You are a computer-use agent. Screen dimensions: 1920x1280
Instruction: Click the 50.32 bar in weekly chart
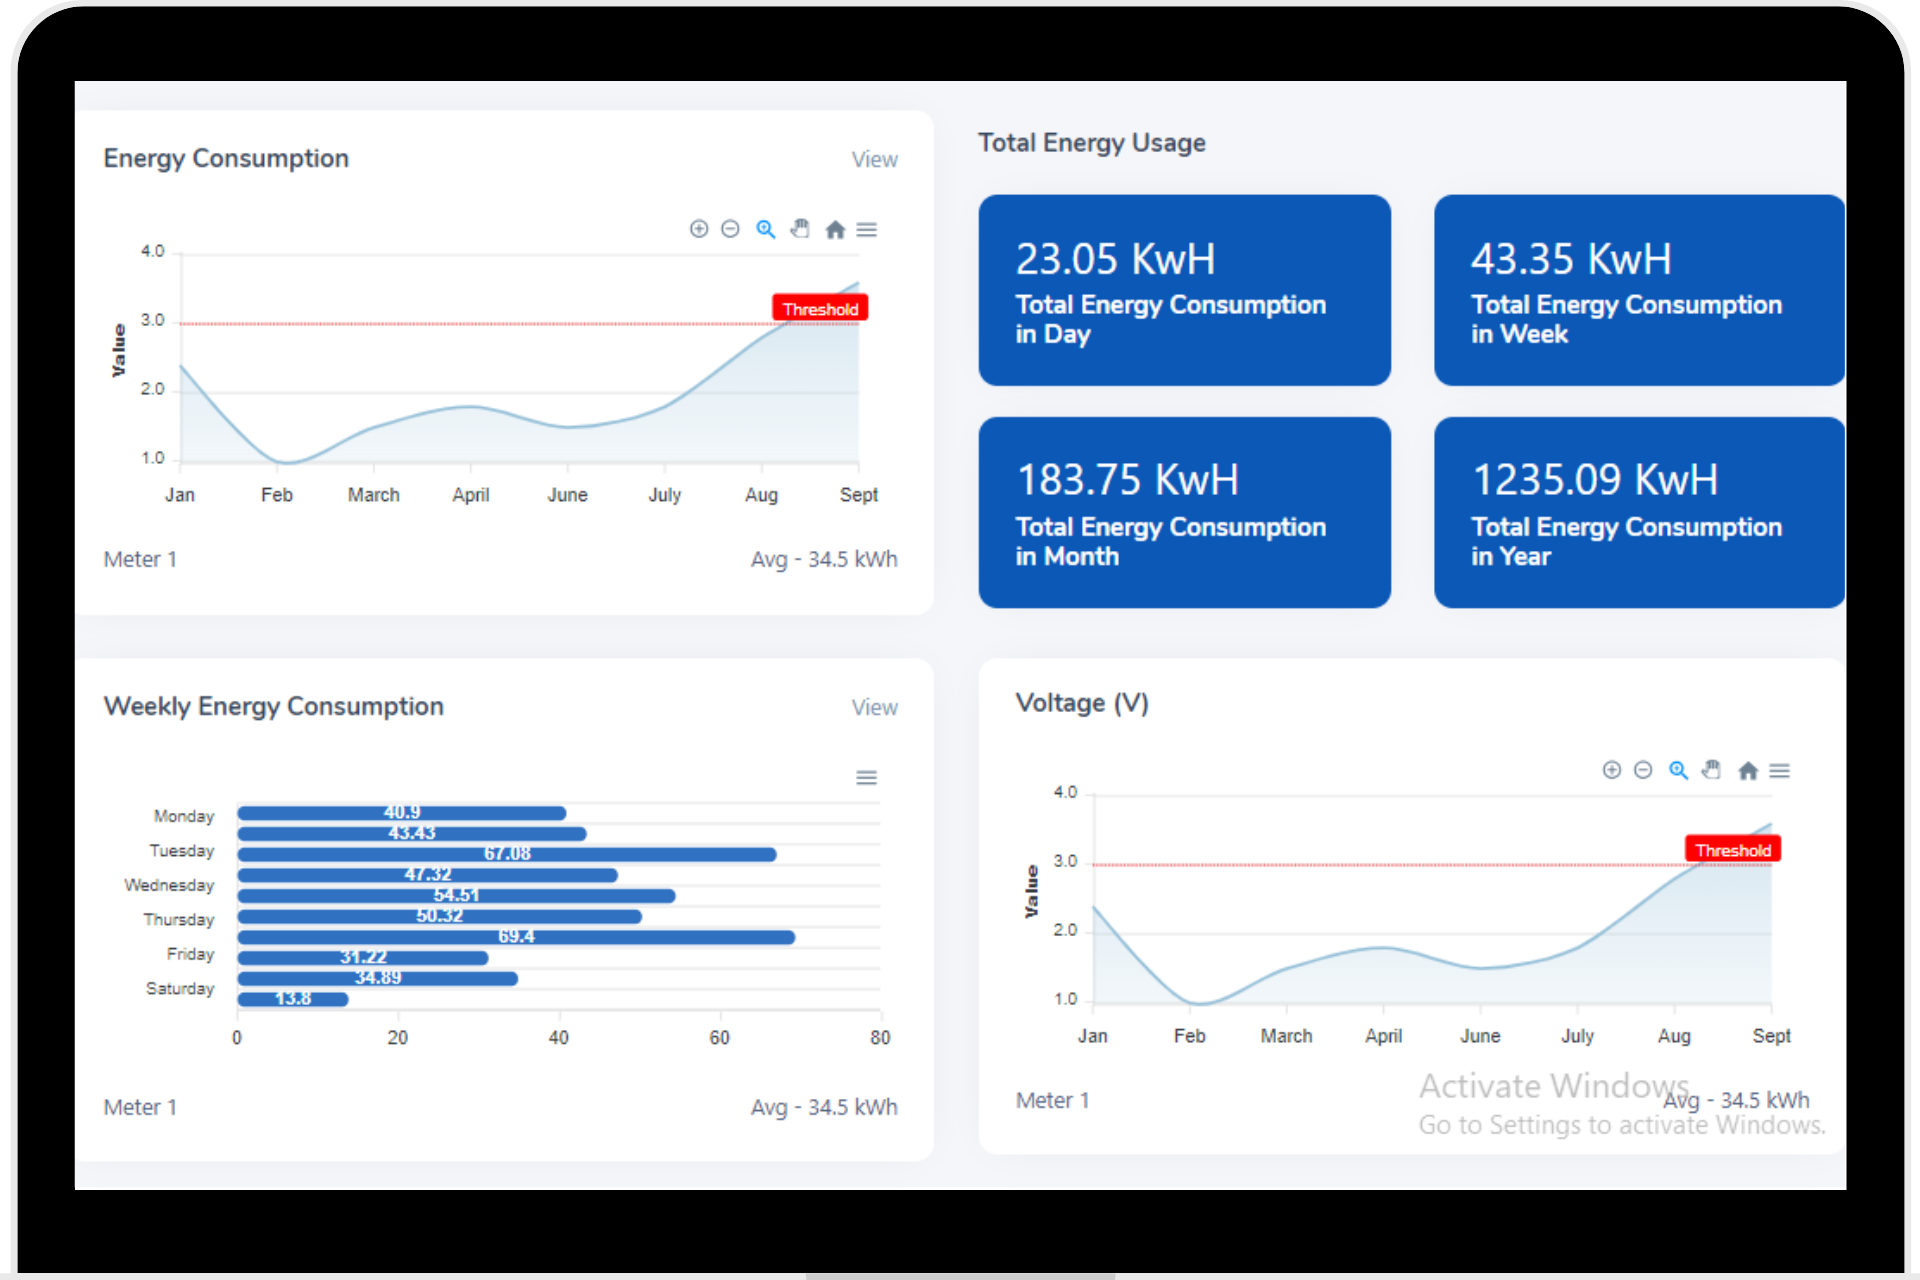439,916
